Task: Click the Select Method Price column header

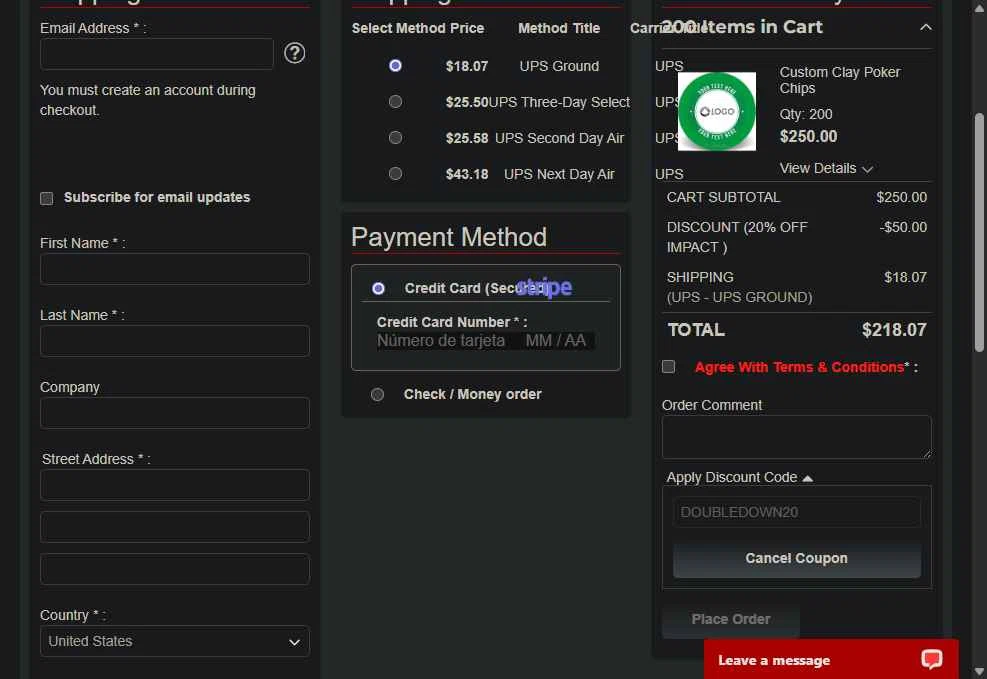Action: 418,28
